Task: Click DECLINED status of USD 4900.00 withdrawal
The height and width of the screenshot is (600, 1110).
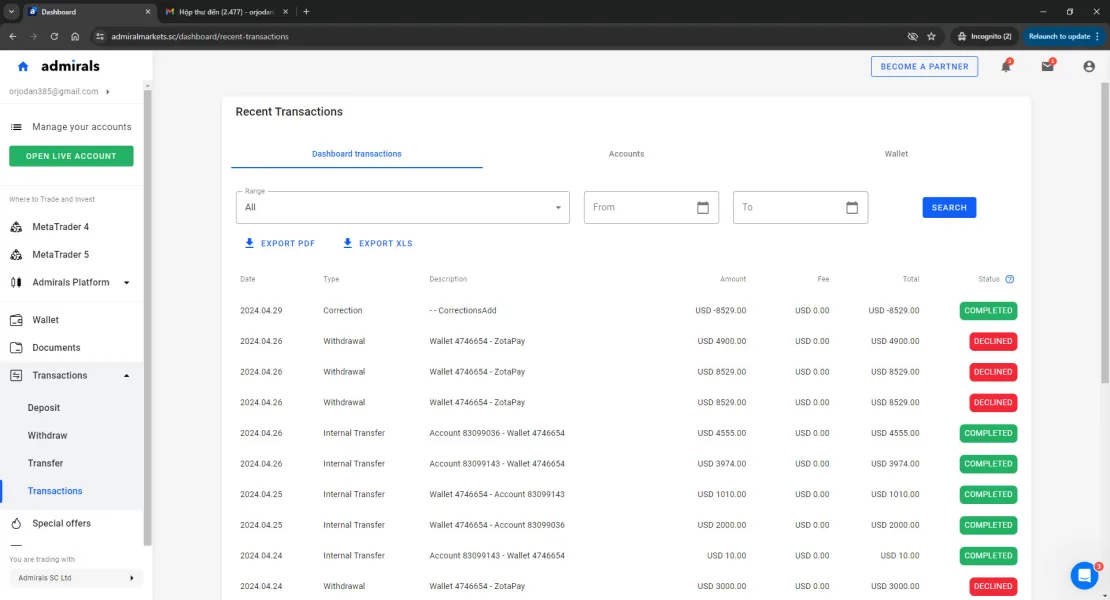Action: click(992, 341)
